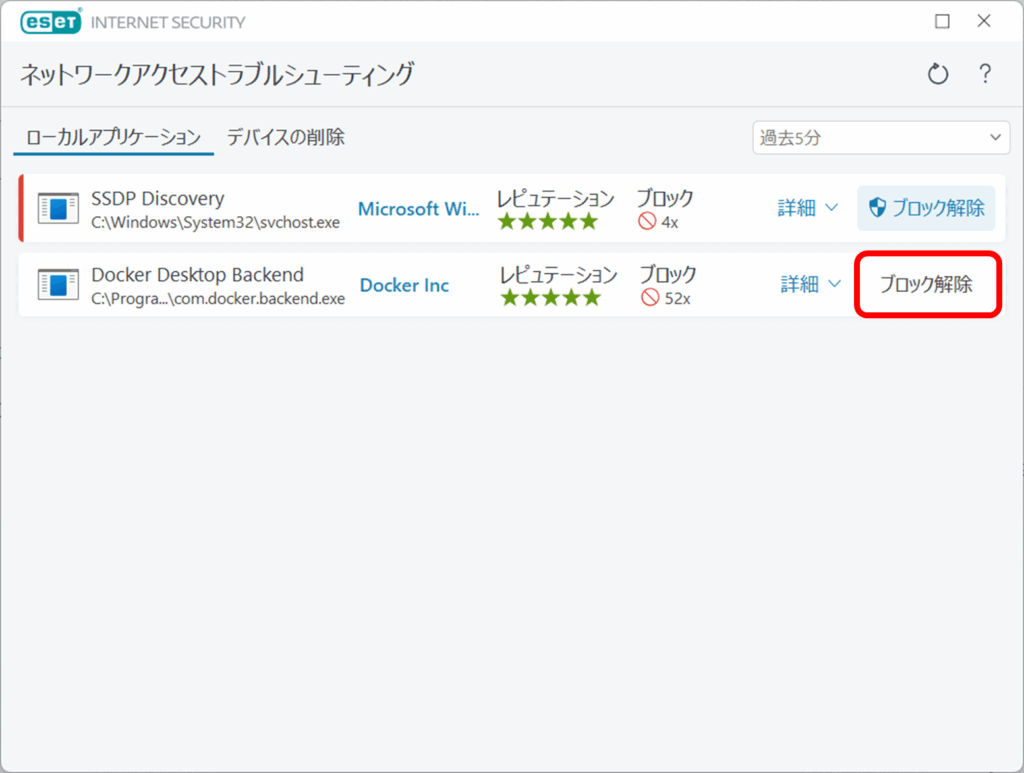Switch to the ローカルアプリケーション tab

114,137
